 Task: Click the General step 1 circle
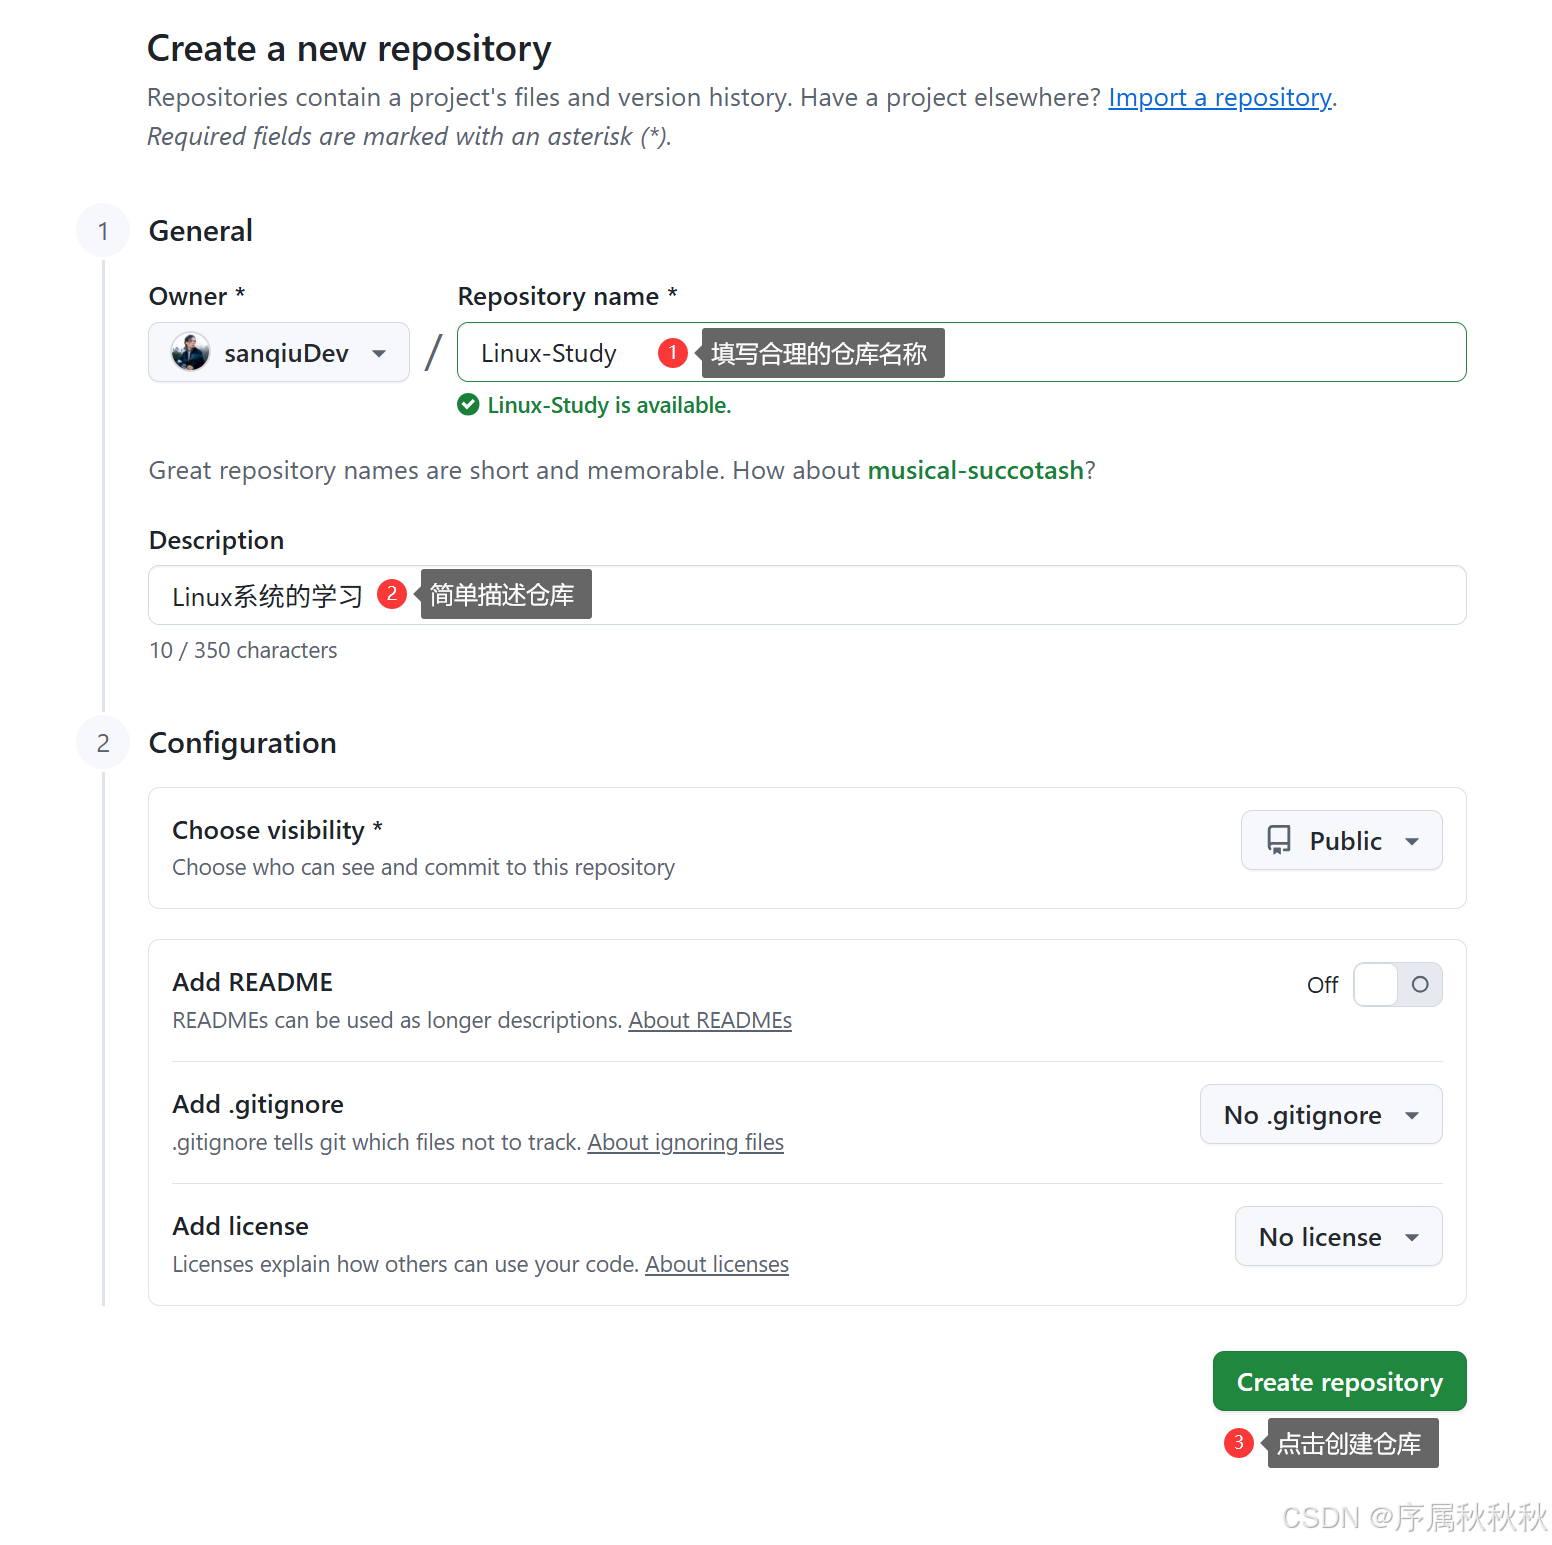click(103, 231)
